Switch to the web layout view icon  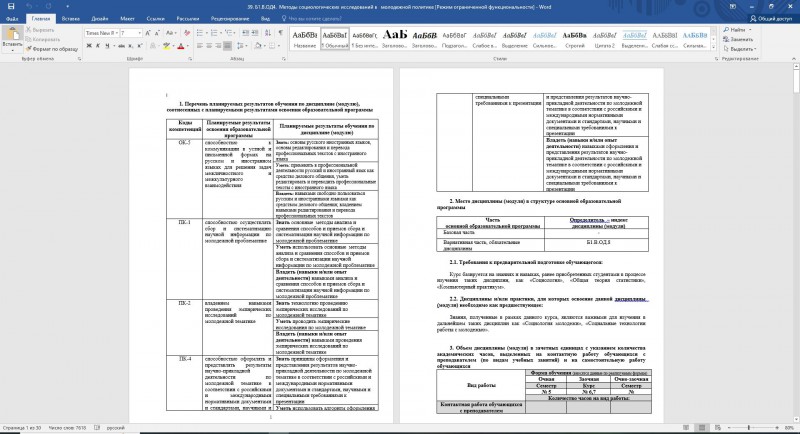point(718,427)
